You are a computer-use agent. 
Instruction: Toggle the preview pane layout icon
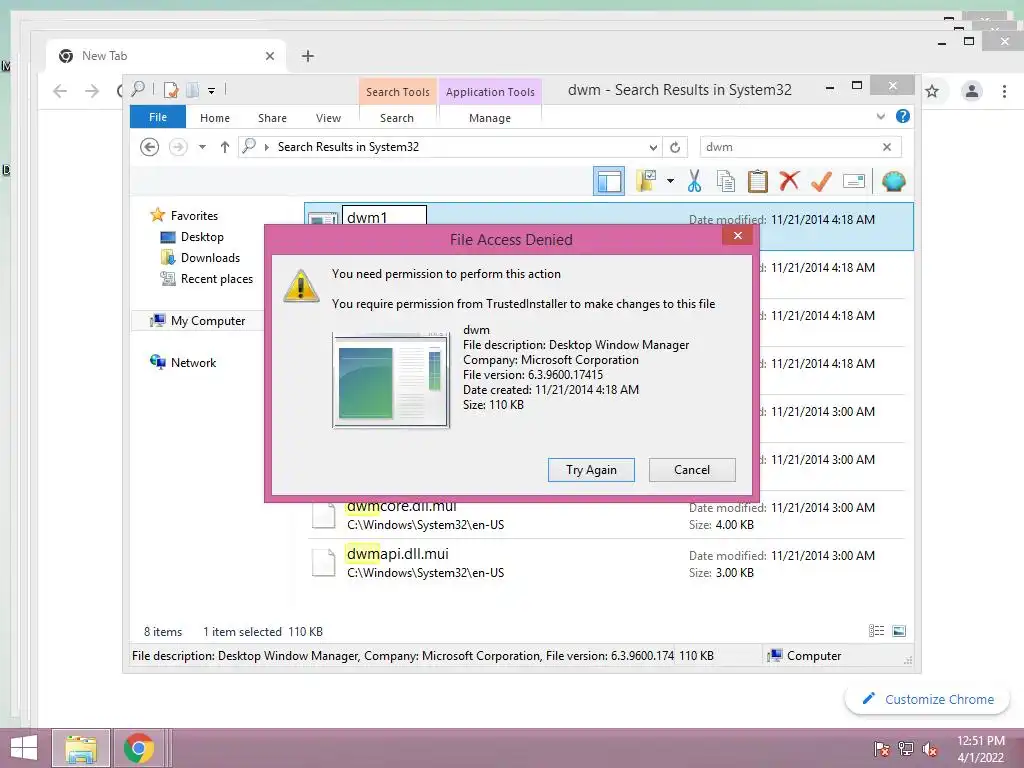(609, 181)
